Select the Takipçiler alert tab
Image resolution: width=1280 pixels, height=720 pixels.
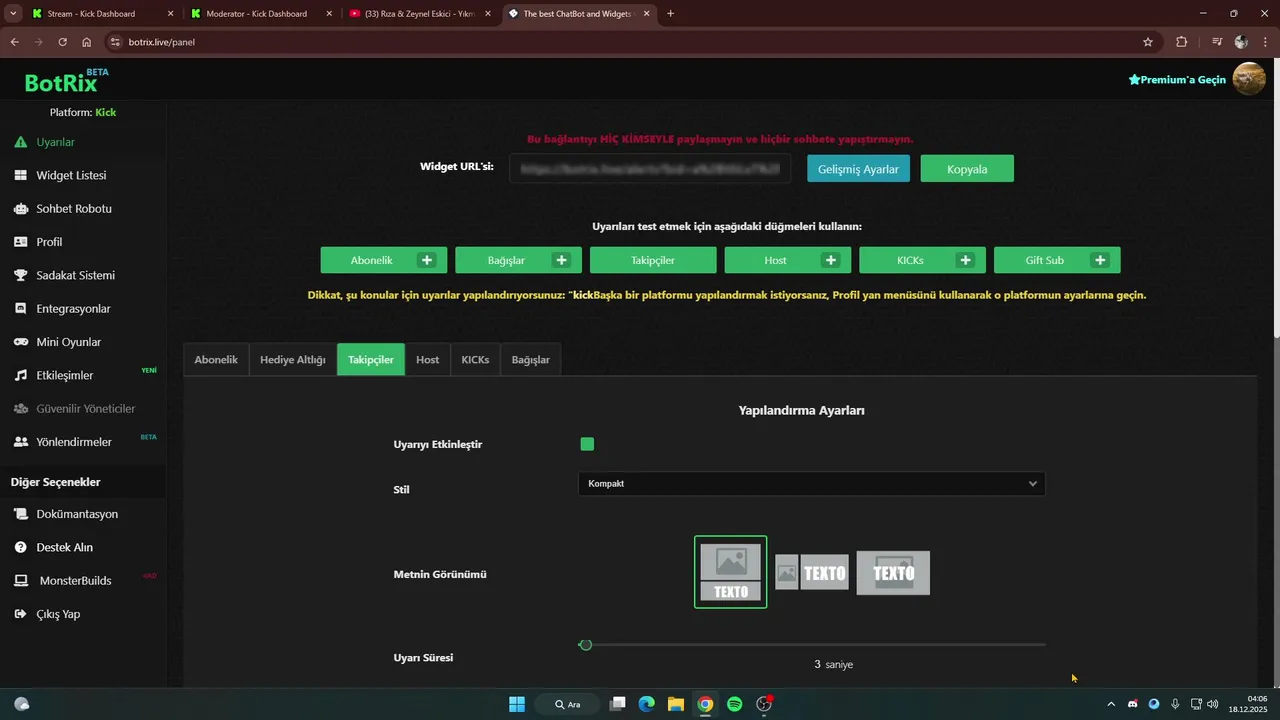coord(371,359)
